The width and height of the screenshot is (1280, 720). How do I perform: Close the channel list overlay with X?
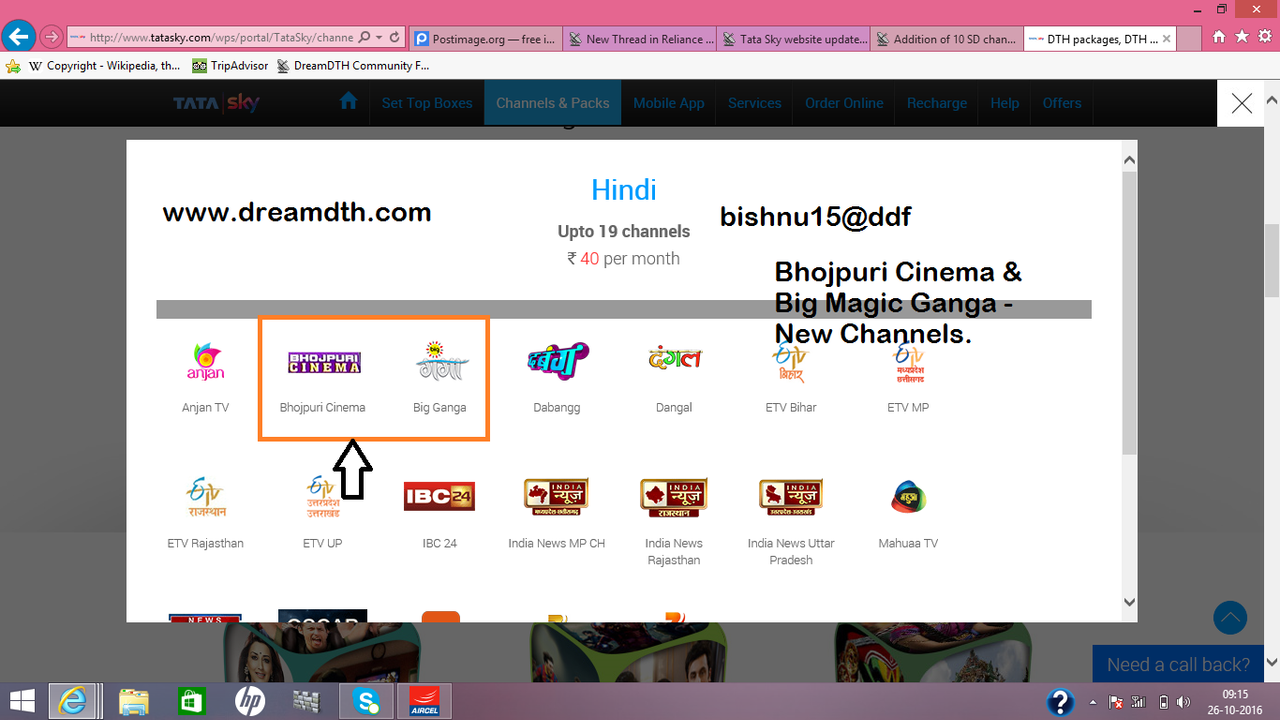(x=1242, y=103)
